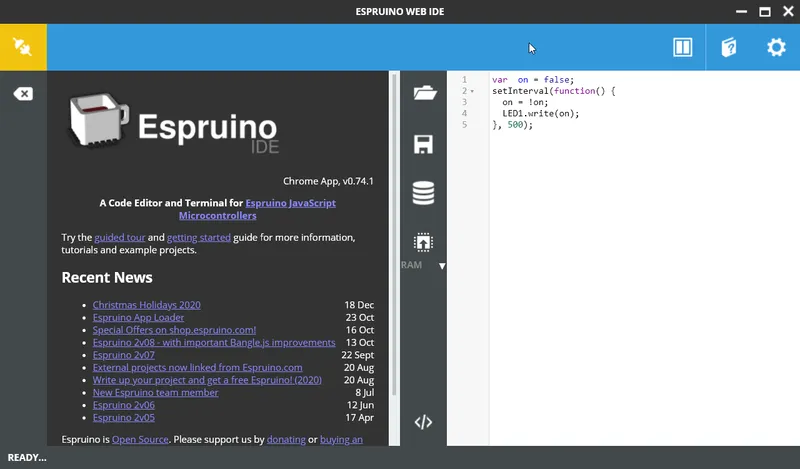Click the 'LED1.write(on);' code line

(541, 113)
